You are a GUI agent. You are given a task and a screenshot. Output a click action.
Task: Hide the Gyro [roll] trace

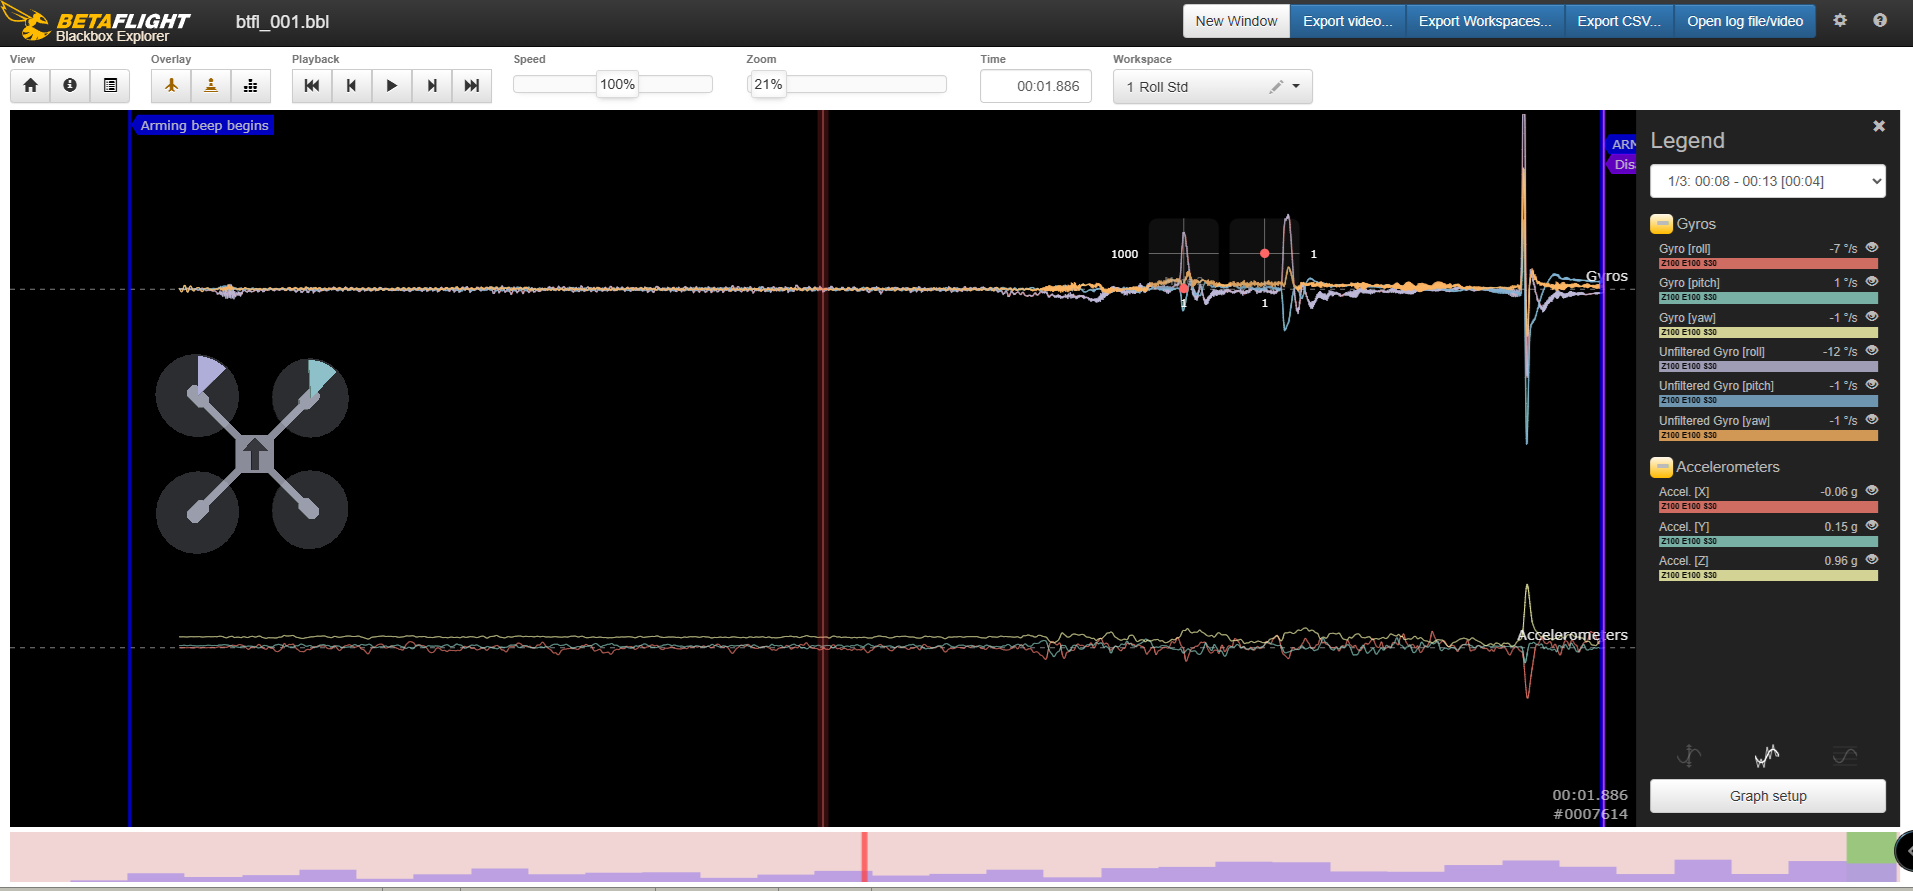pyautogui.click(x=1872, y=248)
